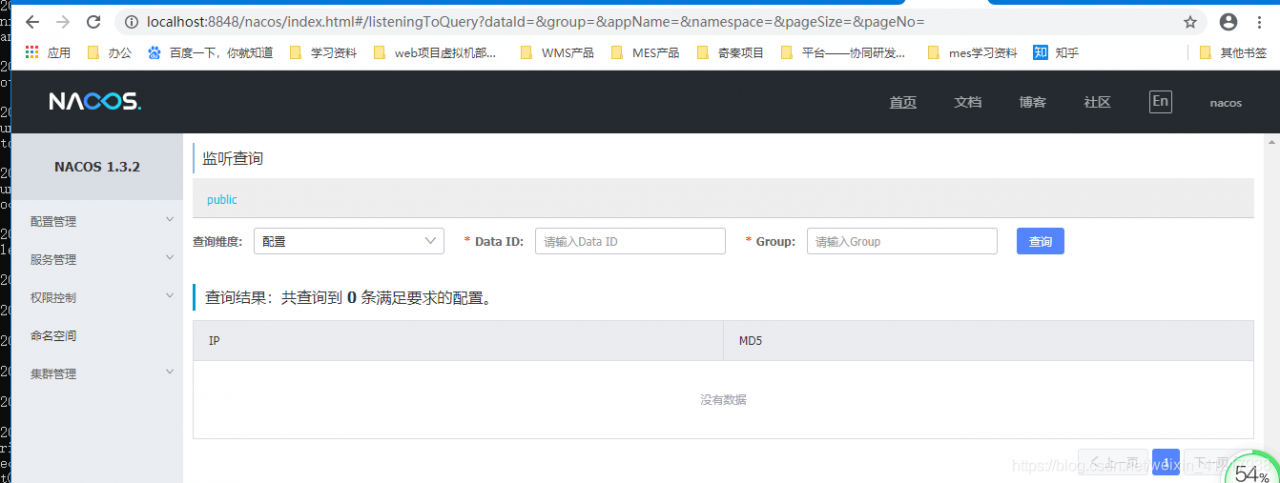The image size is (1280, 483).
Task: Click the IP column header
Action: click(x=458, y=341)
